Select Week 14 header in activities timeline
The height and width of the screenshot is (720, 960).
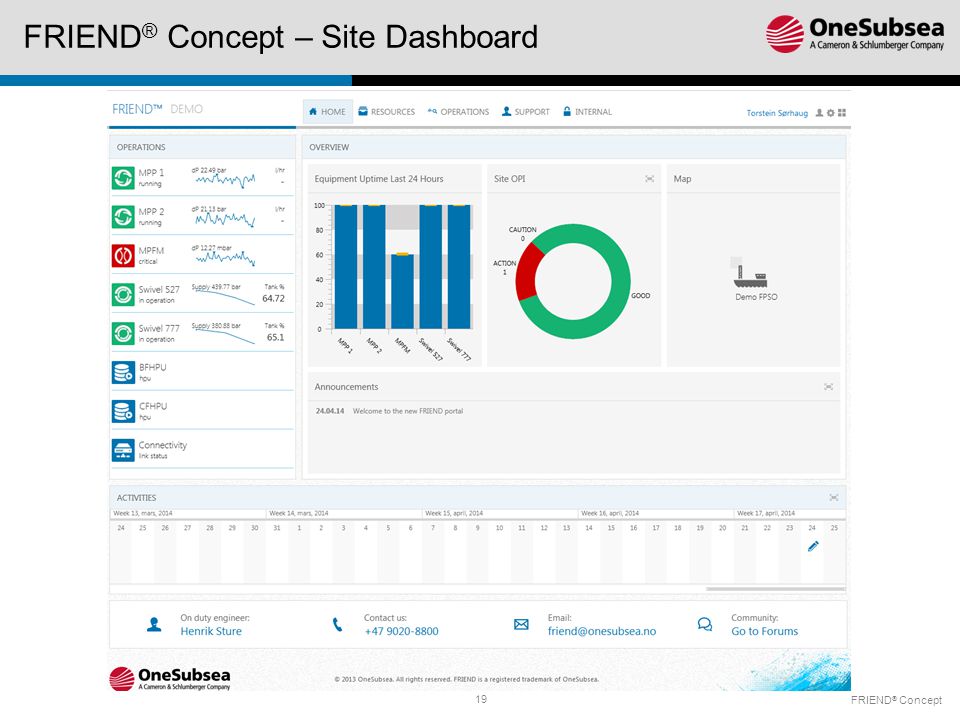tap(299, 513)
